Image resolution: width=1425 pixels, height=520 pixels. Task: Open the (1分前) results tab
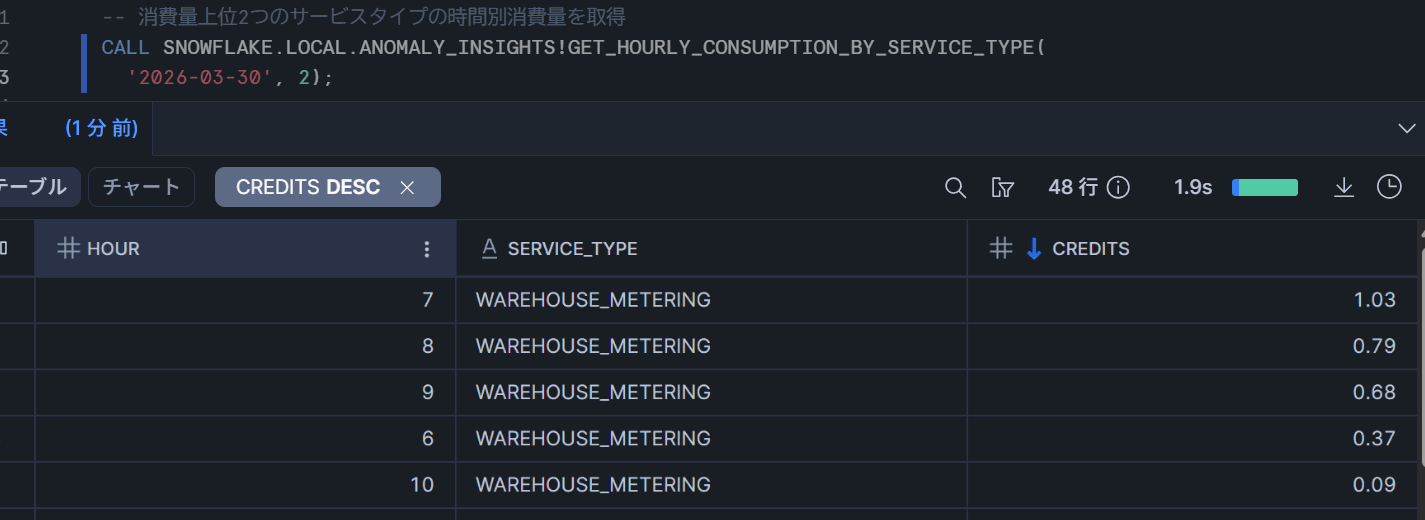tap(101, 128)
